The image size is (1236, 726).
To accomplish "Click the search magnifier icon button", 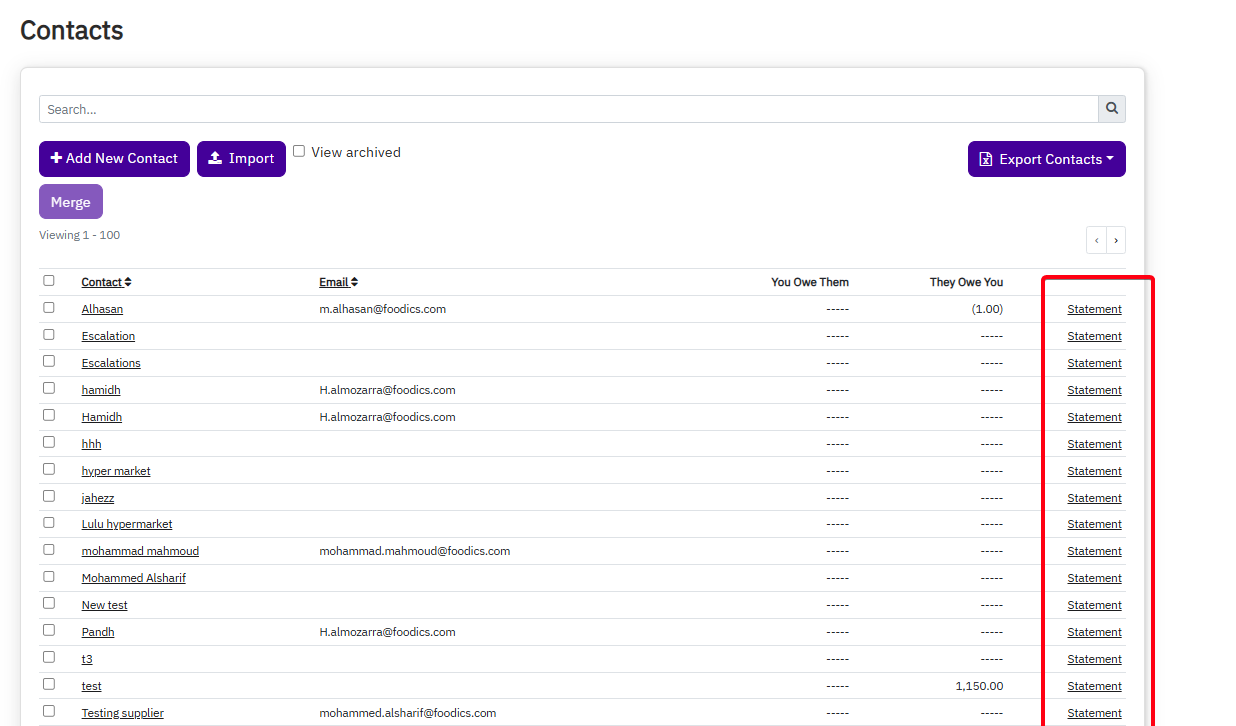I will click(1112, 109).
